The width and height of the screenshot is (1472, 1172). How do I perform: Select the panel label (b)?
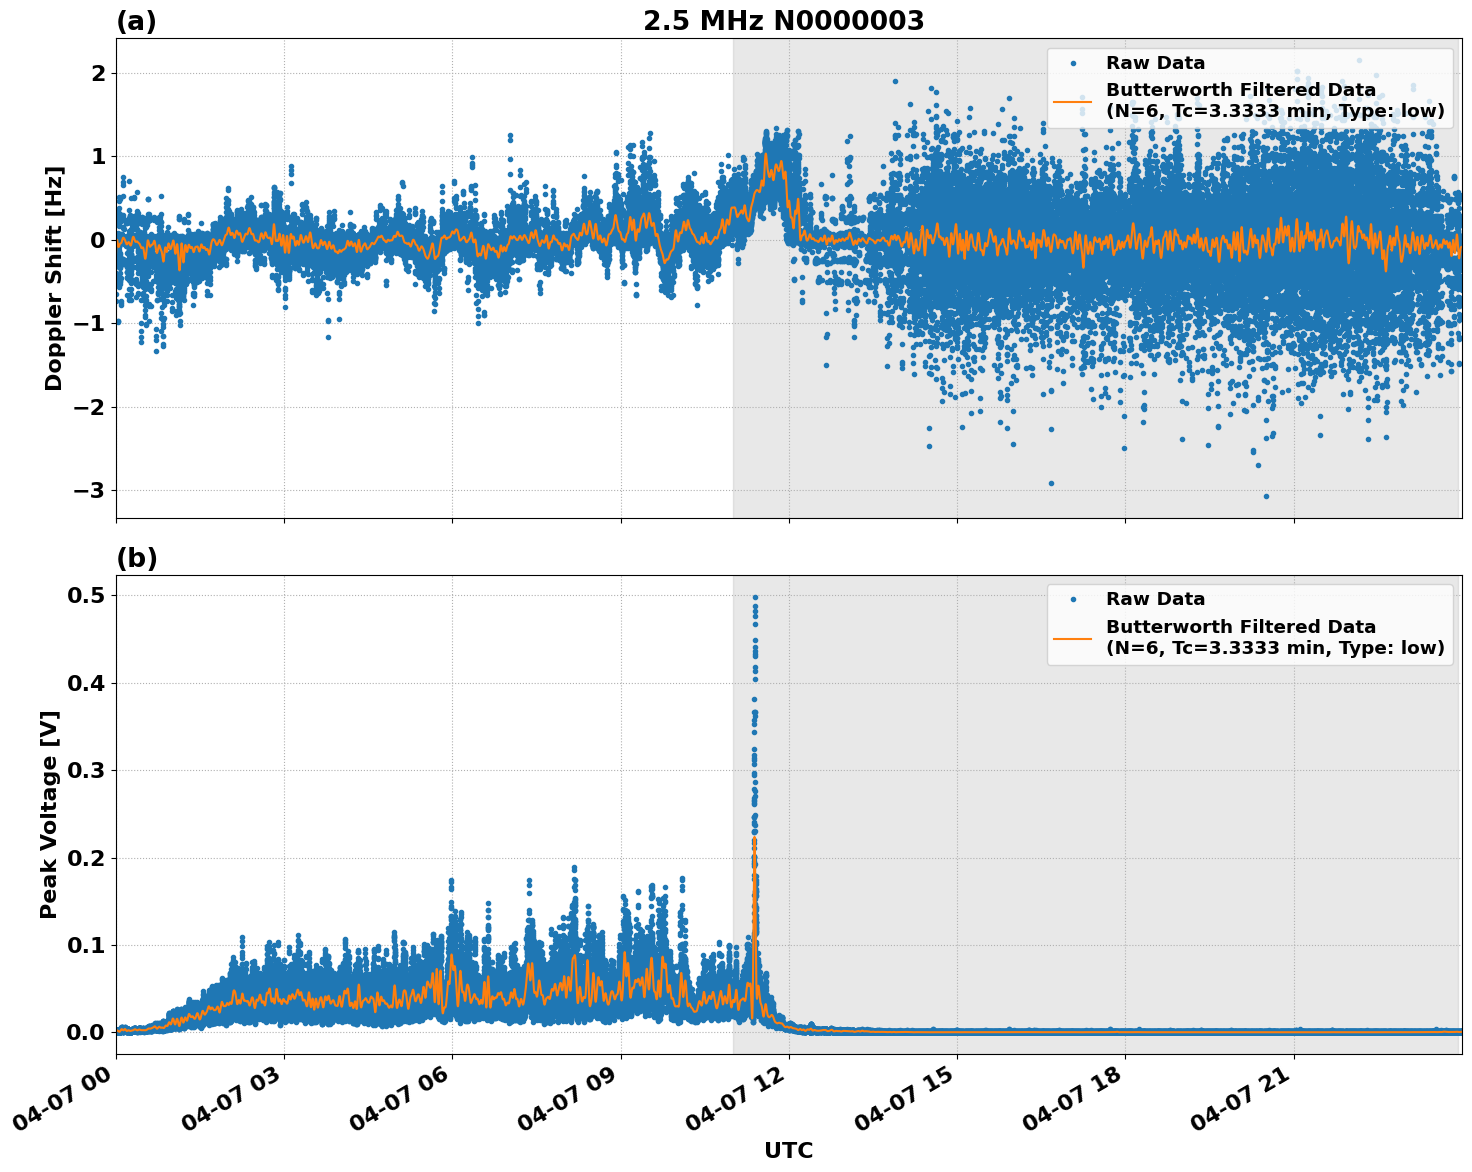click(138, 556)
